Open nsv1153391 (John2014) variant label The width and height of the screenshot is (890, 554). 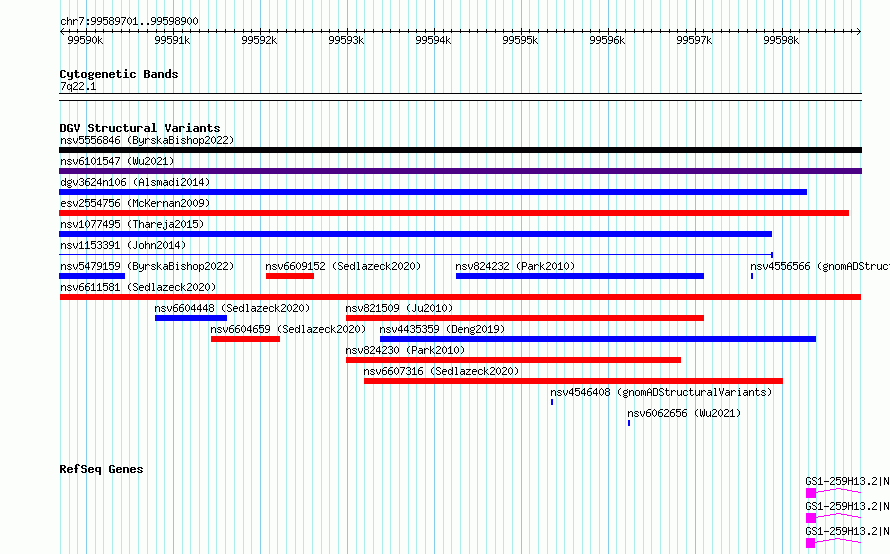(x=123, y=245)
